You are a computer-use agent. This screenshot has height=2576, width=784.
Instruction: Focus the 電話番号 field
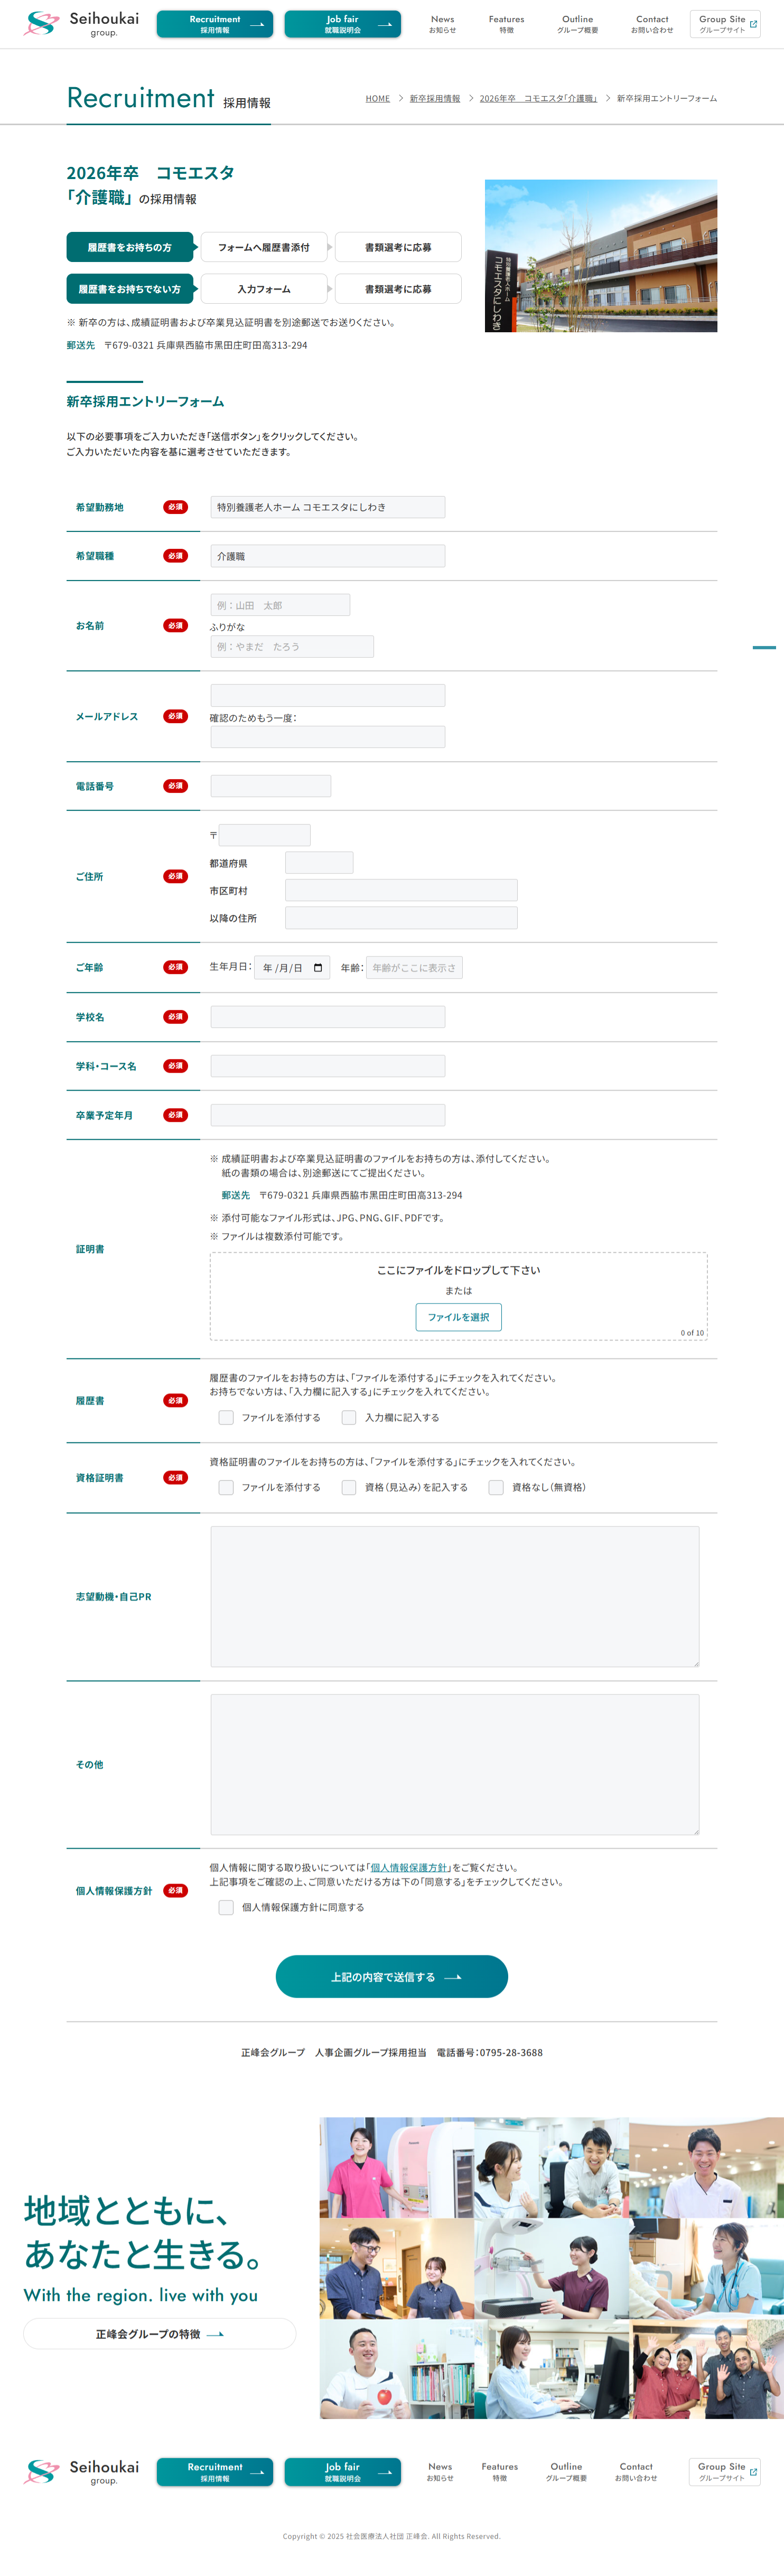point(271,786)
